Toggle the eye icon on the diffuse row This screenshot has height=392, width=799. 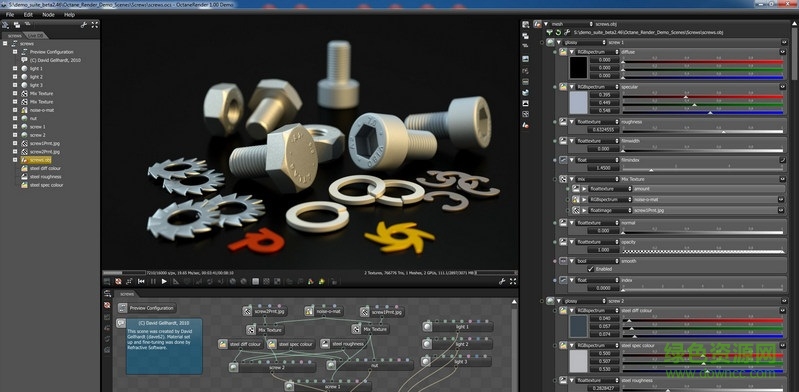coord(783,52)
